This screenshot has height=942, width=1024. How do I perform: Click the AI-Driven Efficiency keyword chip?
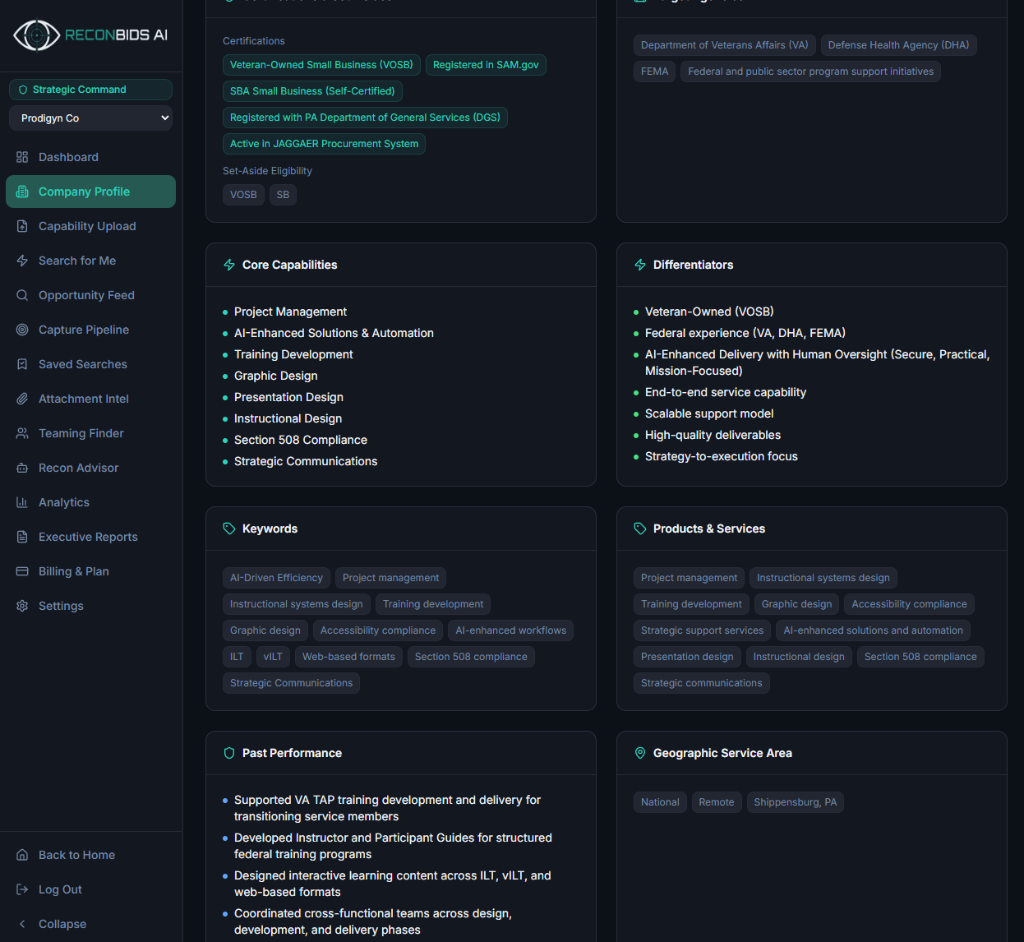pos(276,577)
